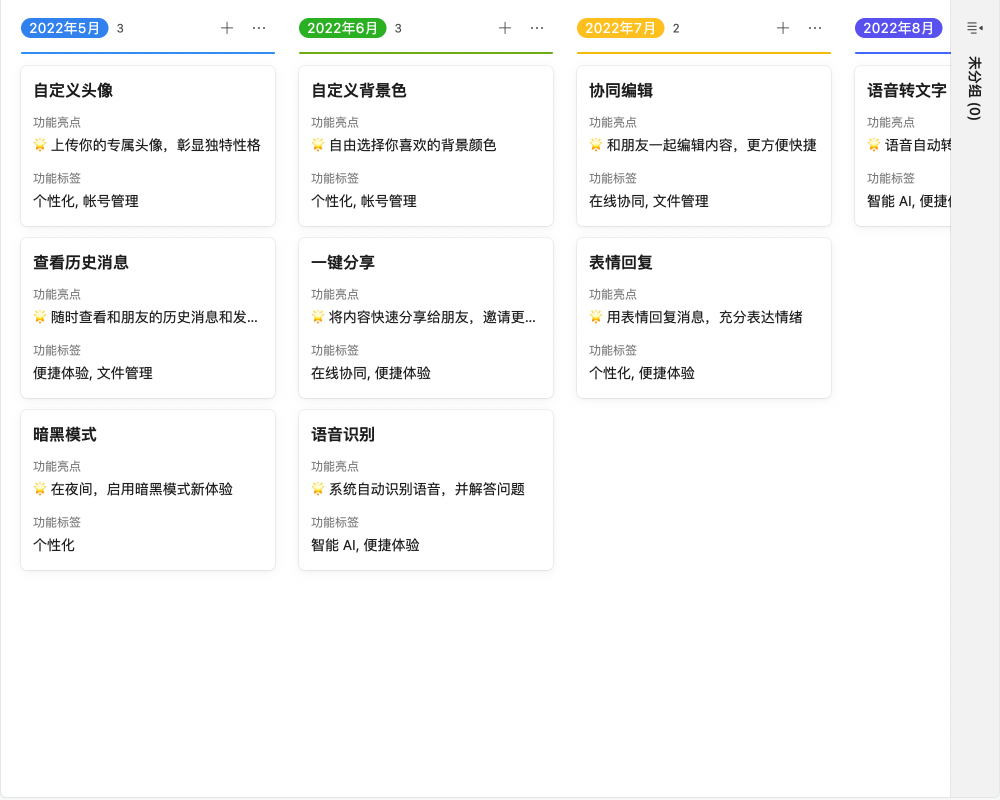The width and height of the screenshot is (1000, 800).
Task: Click the grouping settings icon in the right sidebar
Action: (972, 28)
